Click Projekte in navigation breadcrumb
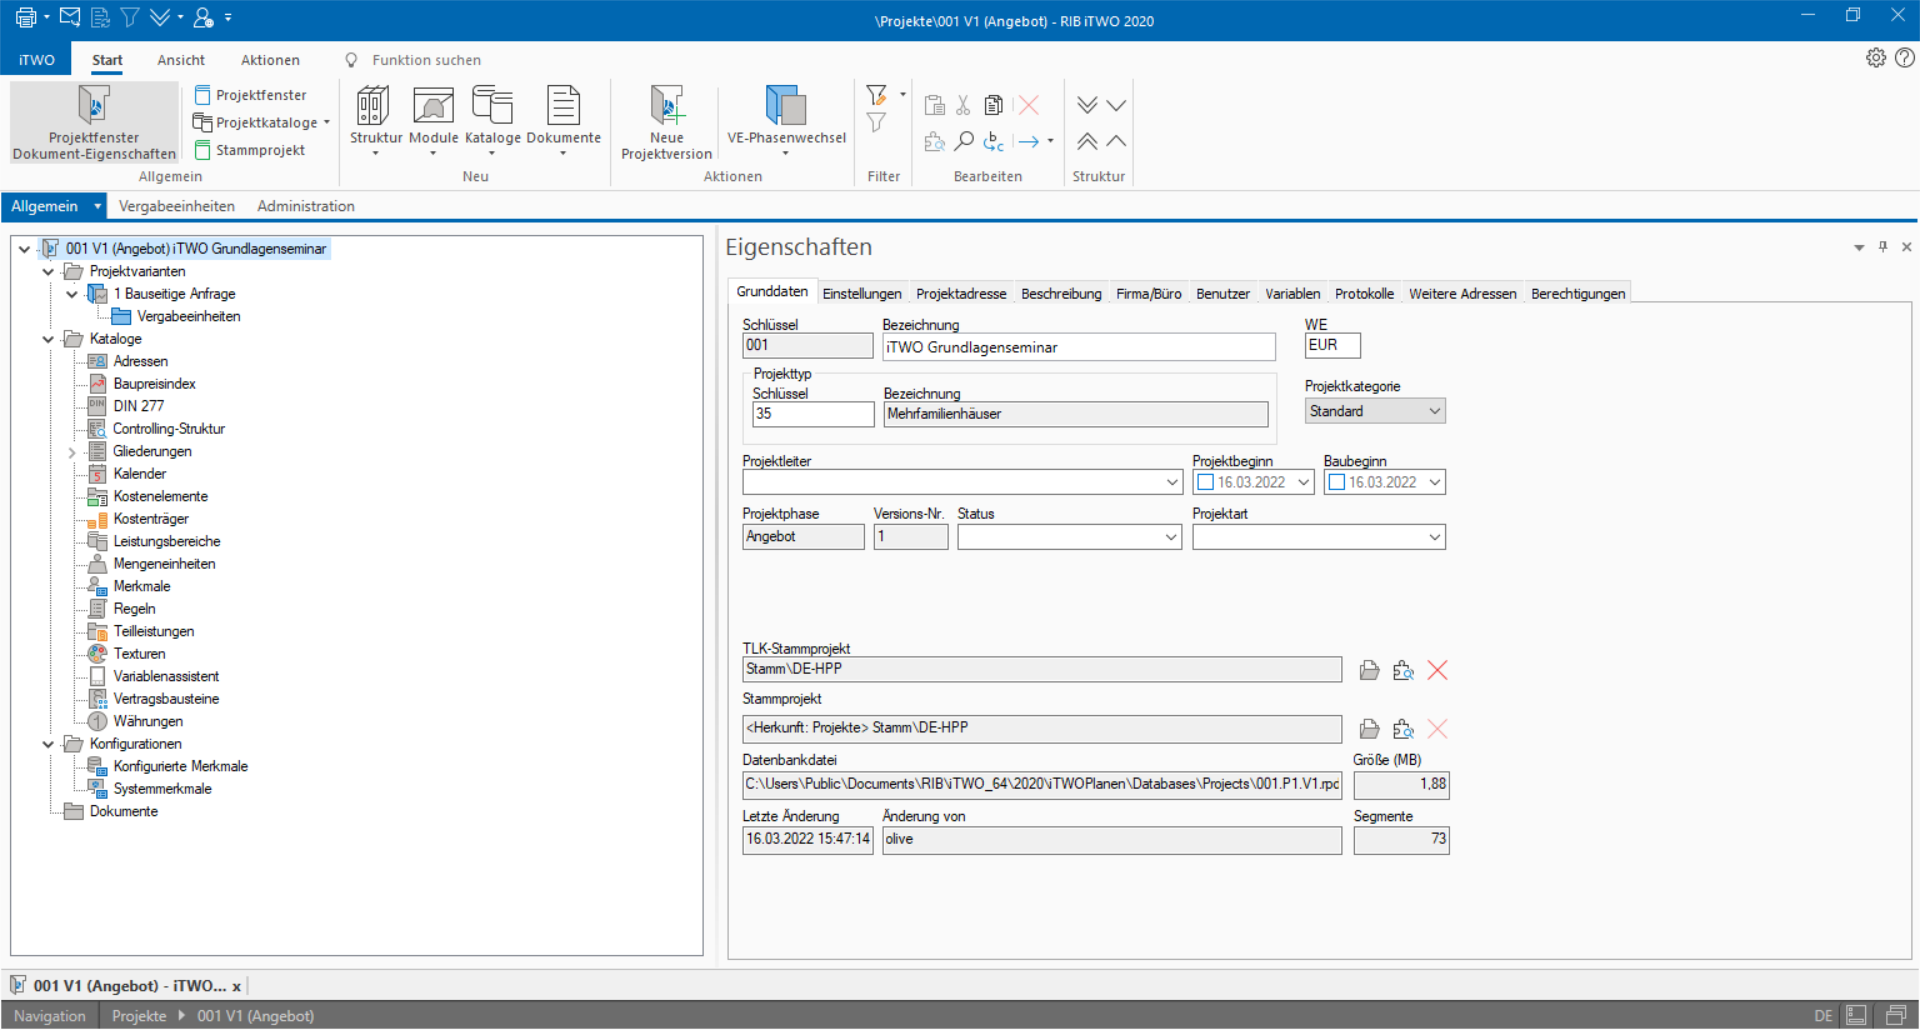The height and width of the screenshot is (1030, 1920). coord(139,1016)
